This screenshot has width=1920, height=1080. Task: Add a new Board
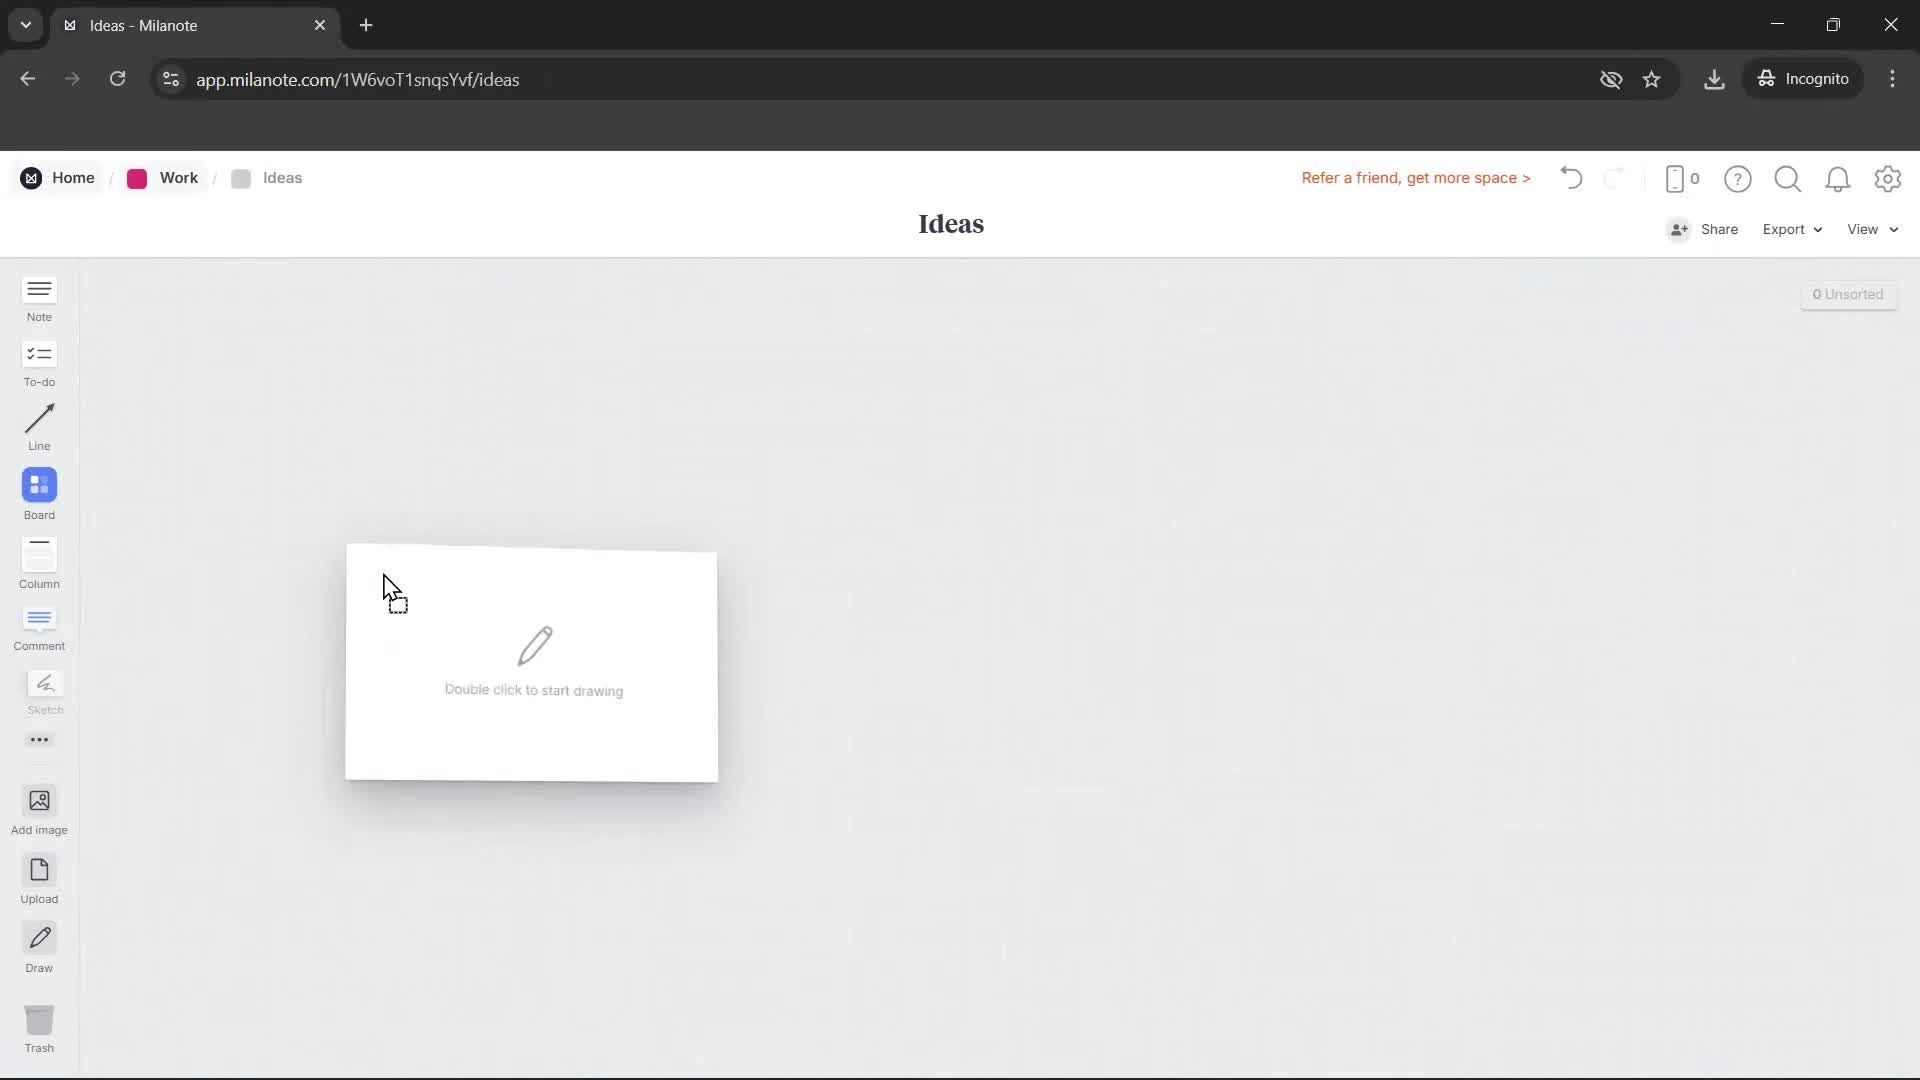(x=39, y=494)
